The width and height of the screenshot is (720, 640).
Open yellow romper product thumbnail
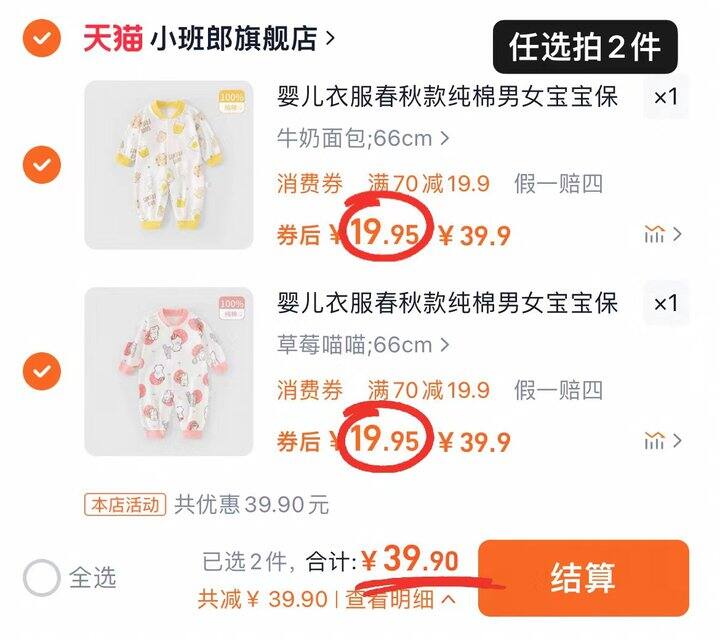tap(169, 165)
